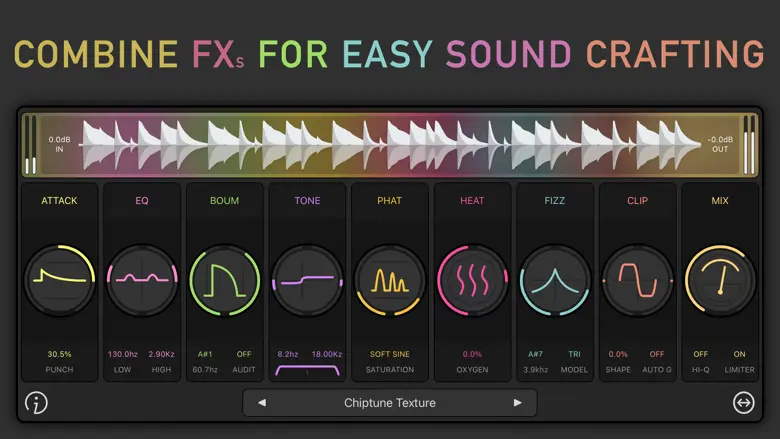Image resolution: width=780 pixels, height=439 pixels.
Task: Click the BOUM 60.7hz frequency label
Action: coord(205,369)
